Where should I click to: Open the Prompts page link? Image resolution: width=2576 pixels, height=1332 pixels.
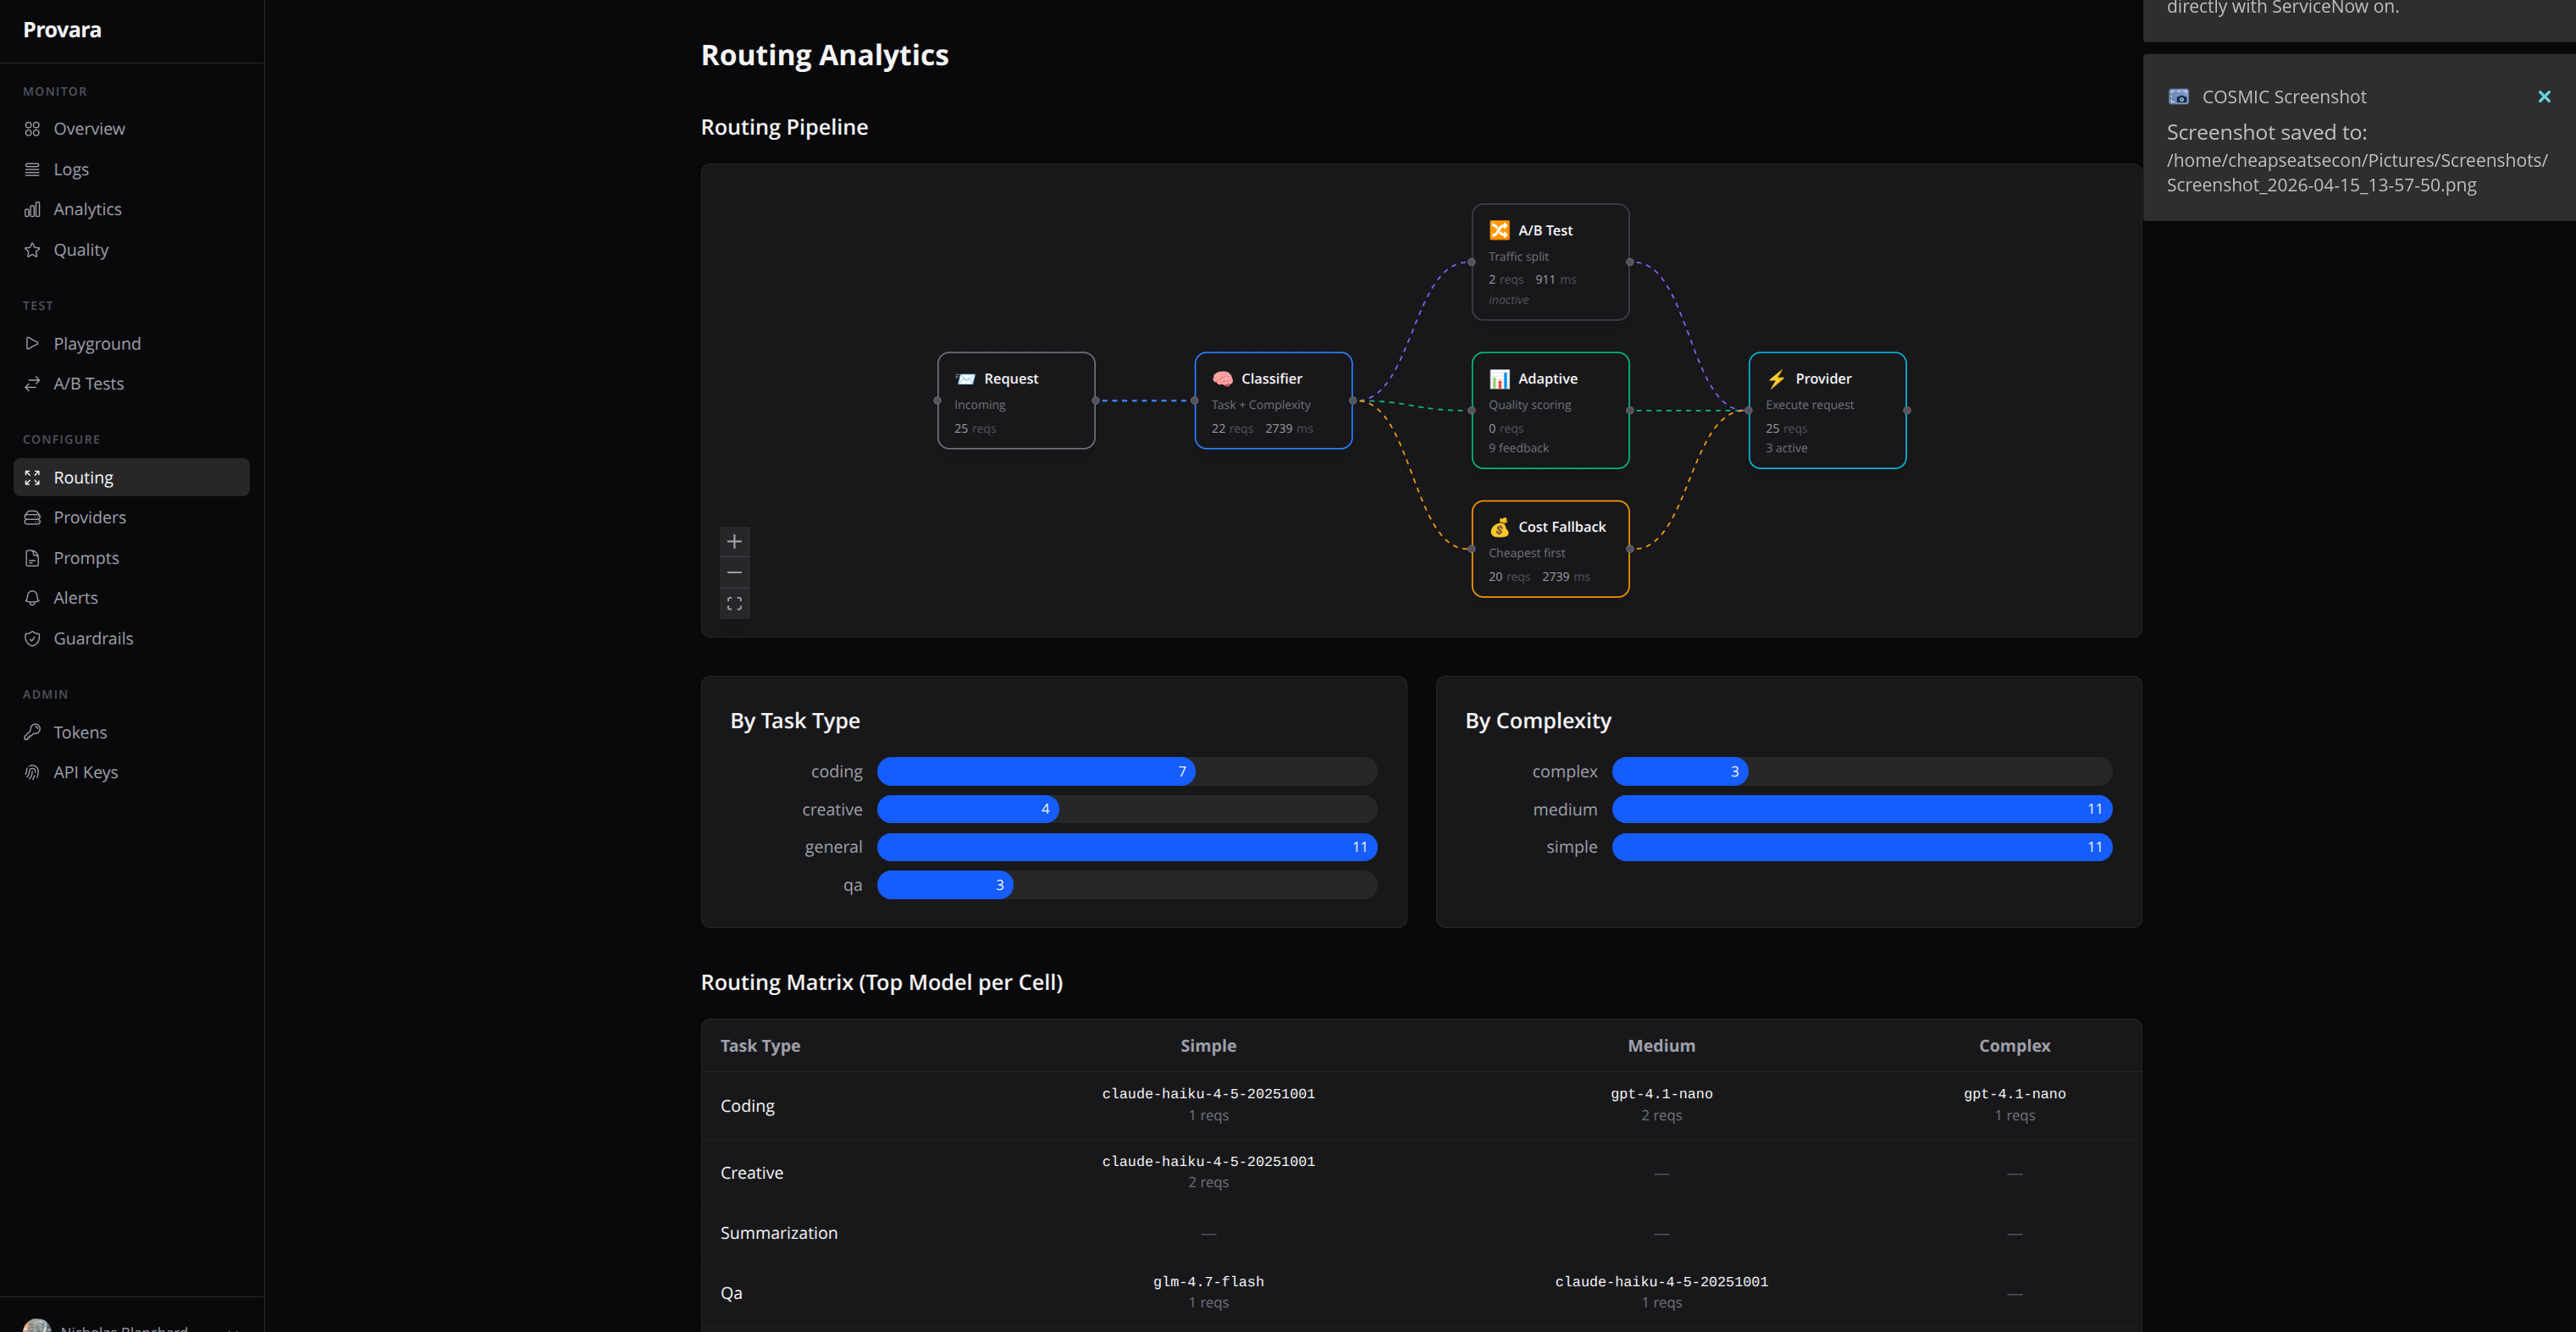[86, 558]
